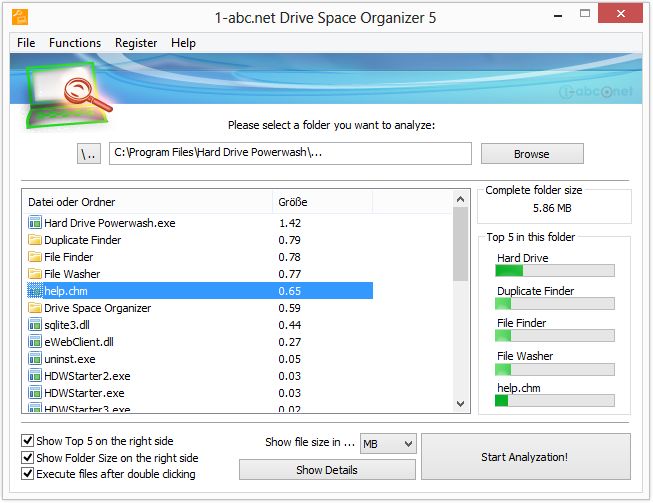This screenshot has width=653, height=503.
Task: Open the Functions menu
Action: point(75,43)
